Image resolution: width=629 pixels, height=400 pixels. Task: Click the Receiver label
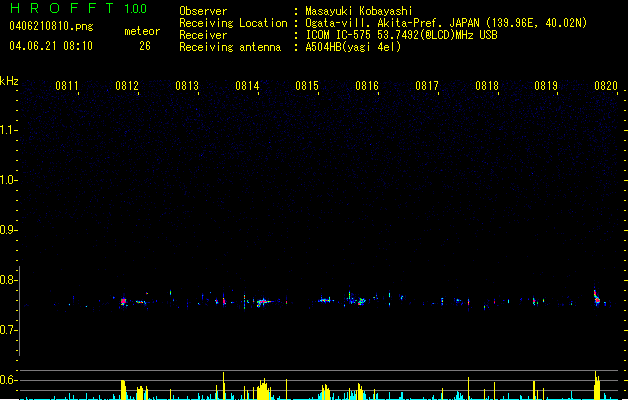click(x=203, y=35)
